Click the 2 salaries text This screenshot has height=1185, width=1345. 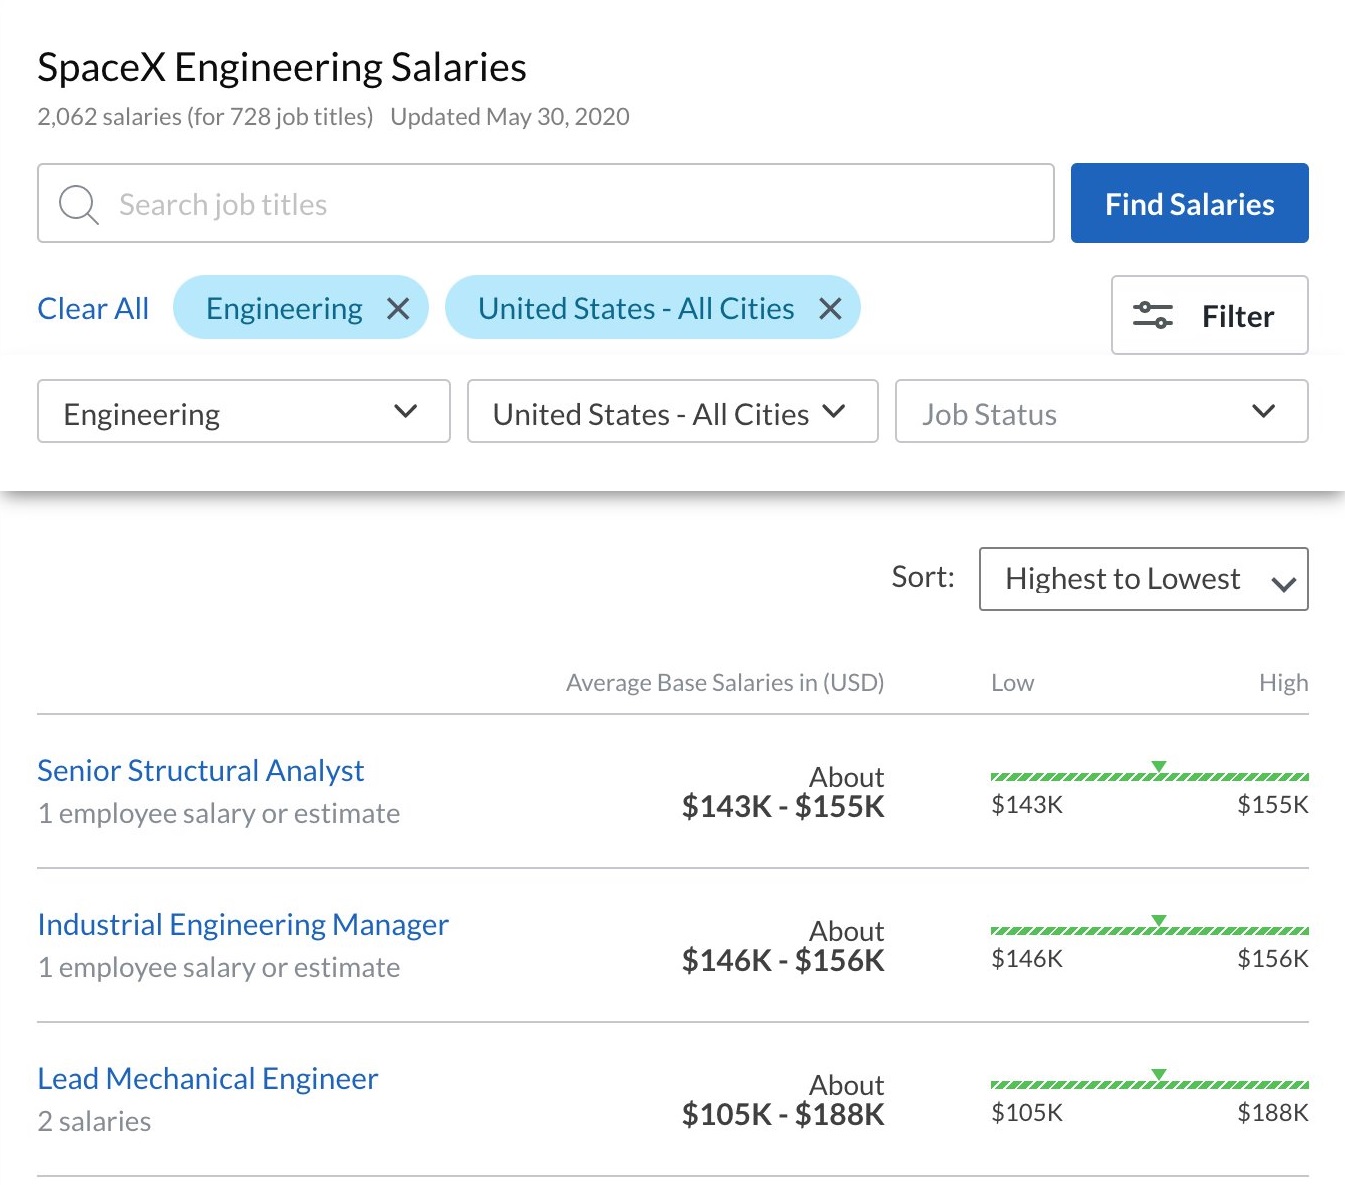[x=94, y=1121]
